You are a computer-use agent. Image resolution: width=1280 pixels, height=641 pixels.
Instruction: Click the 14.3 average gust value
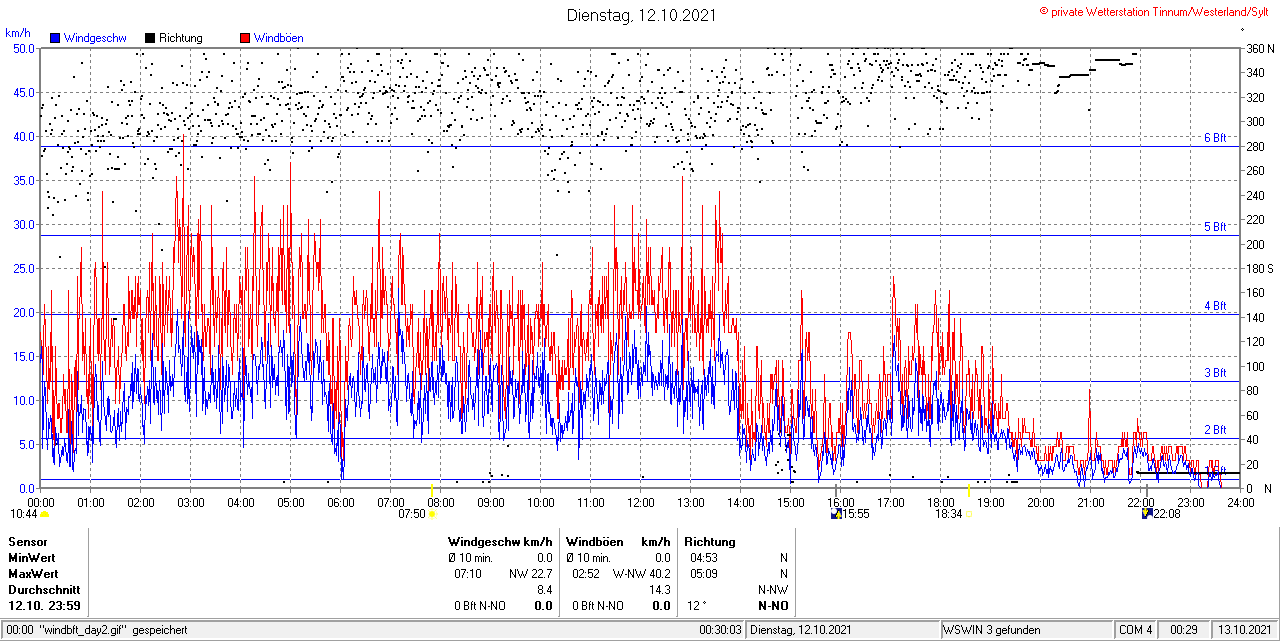(660, 590)
